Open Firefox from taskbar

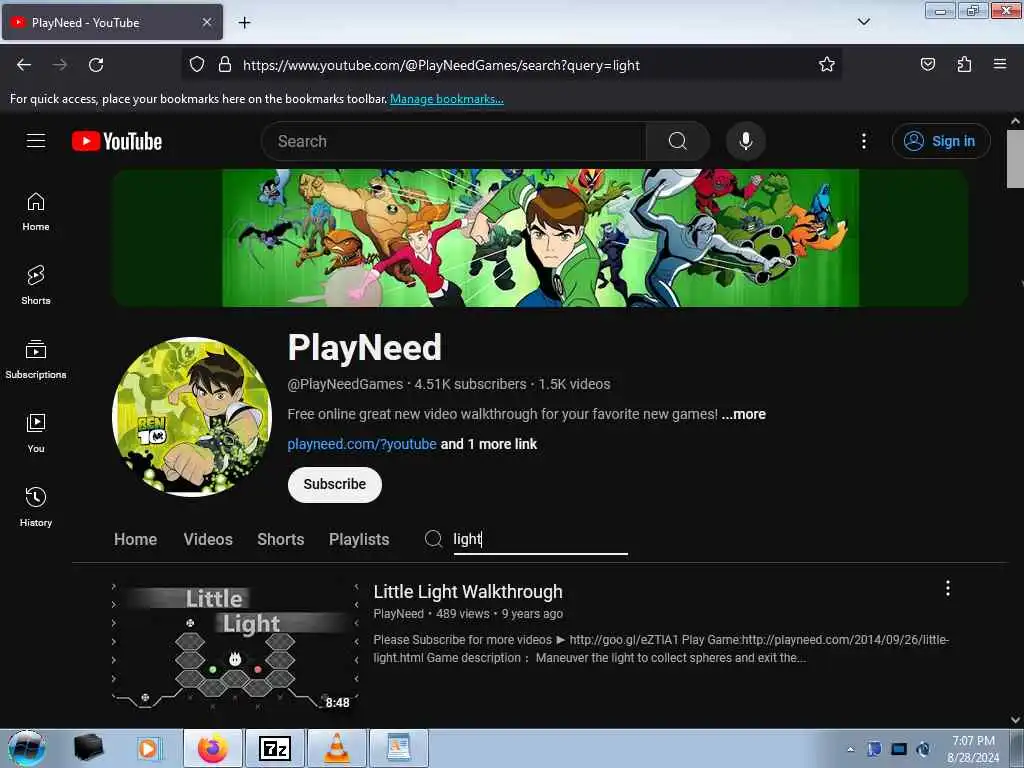(213, 748)
